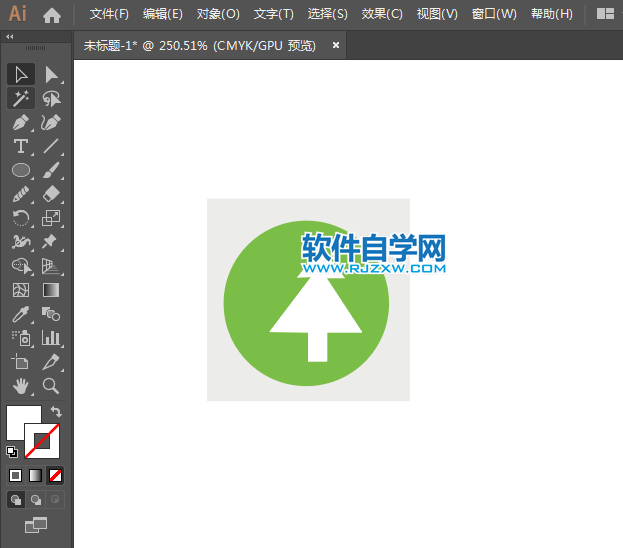The image size is (623, 548).
Task: Reset to default fill and stroke
Action: click(12, 452)
